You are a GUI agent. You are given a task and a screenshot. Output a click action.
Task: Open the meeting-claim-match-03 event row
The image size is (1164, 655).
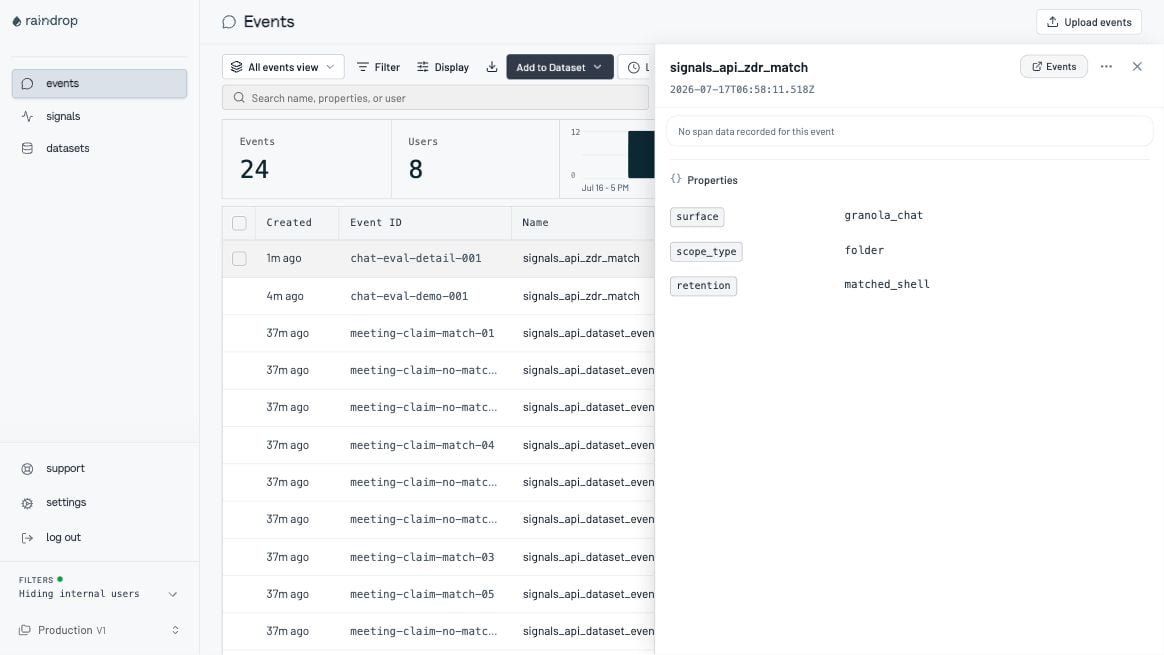point(438,557)
